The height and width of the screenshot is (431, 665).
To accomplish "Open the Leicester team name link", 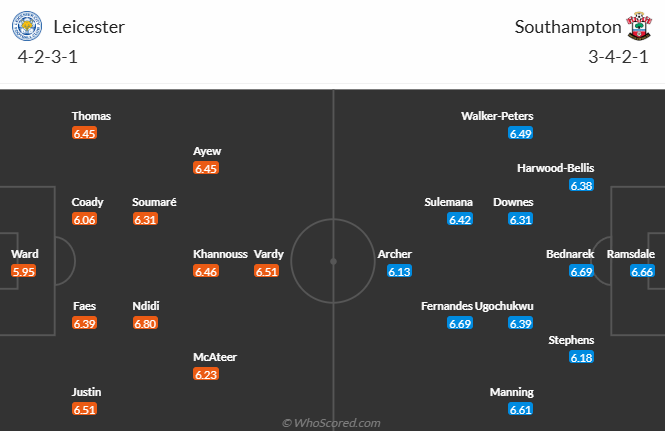I will pos(89,27).
